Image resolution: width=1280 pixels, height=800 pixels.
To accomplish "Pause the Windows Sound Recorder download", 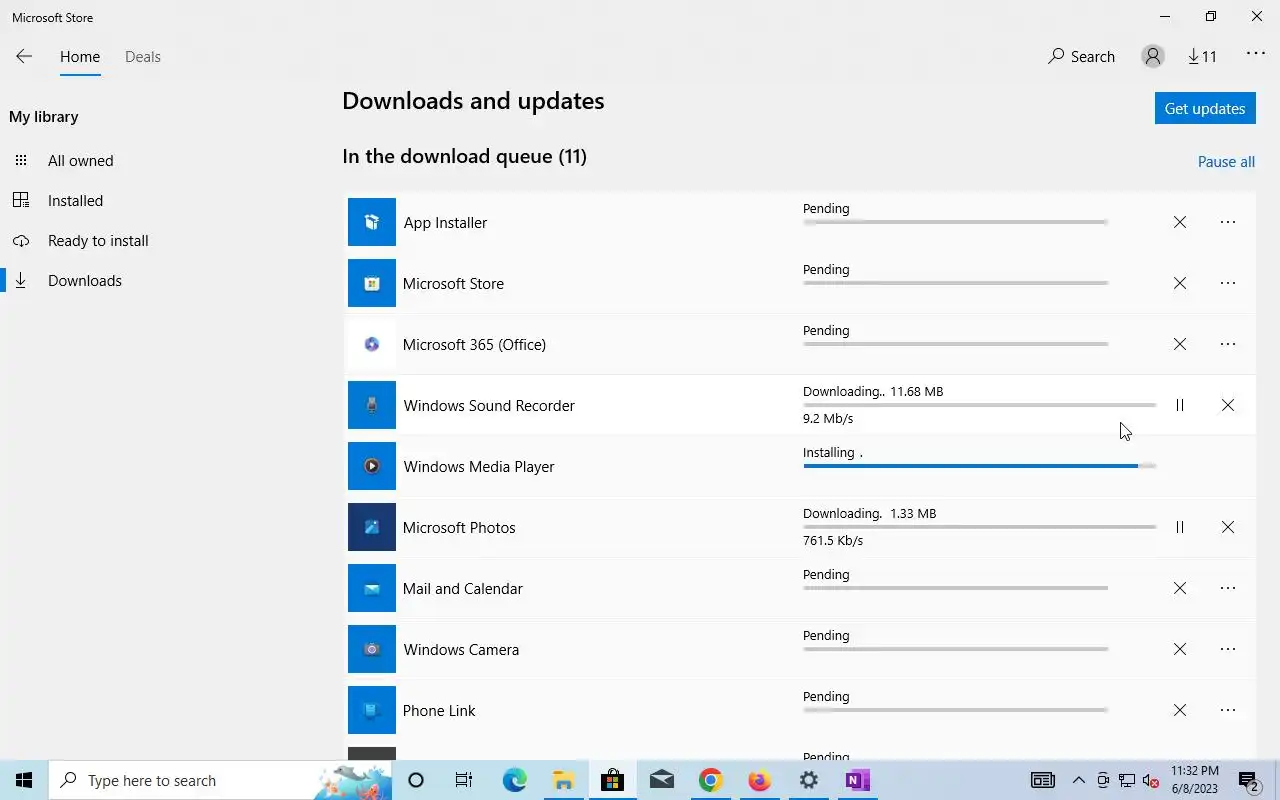I will pos(1180,405).
